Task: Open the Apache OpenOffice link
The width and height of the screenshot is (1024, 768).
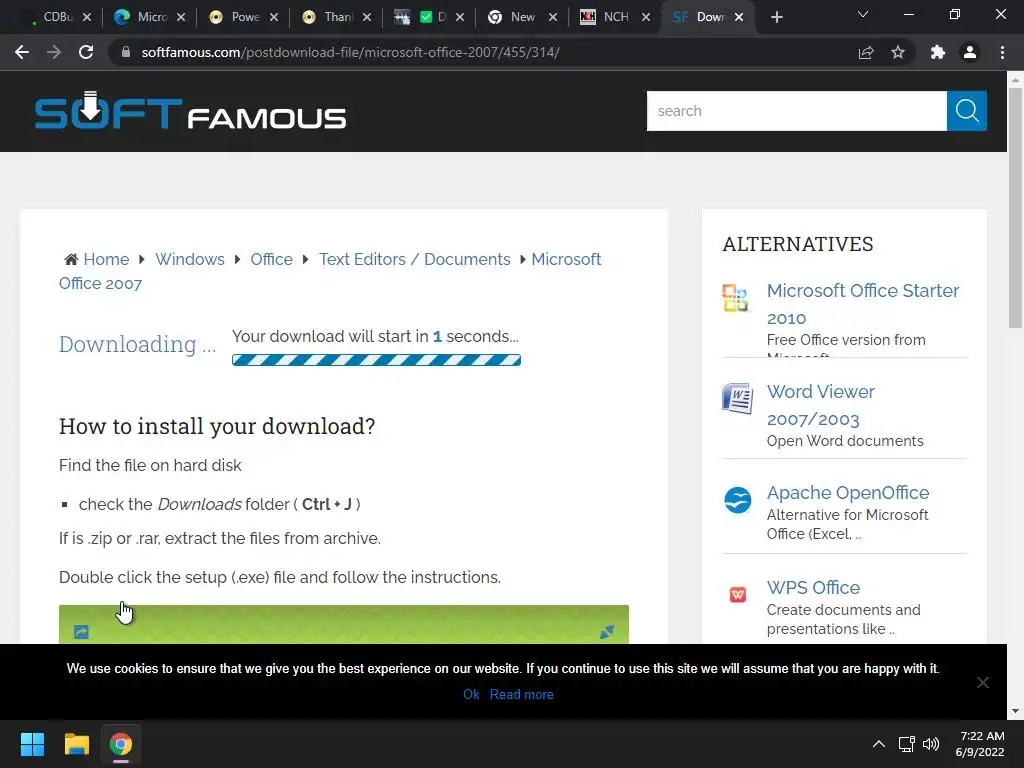Action: click(848, 492)
